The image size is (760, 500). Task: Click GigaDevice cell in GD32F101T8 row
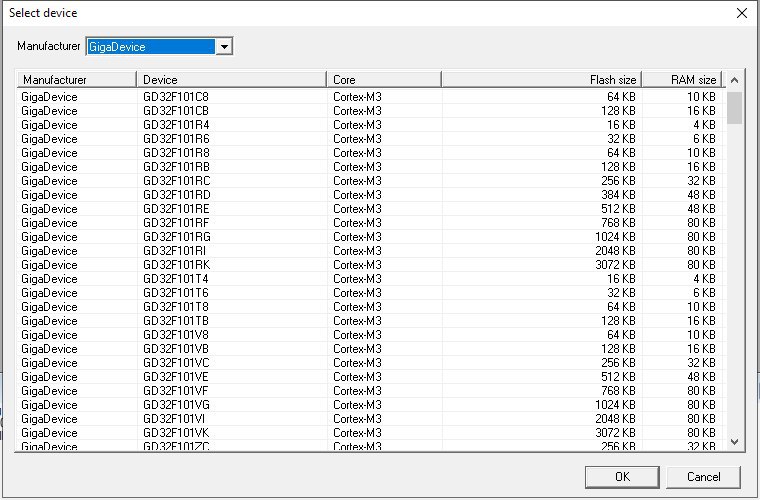coord(49,308)
